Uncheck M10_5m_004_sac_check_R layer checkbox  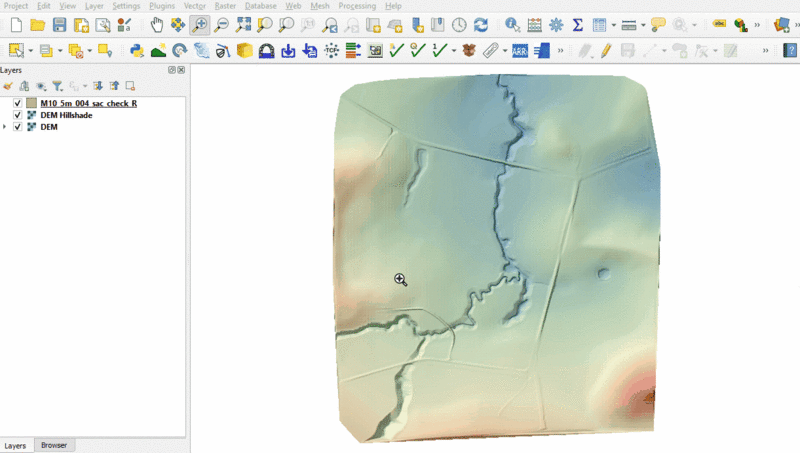click(x=18, y=103)
